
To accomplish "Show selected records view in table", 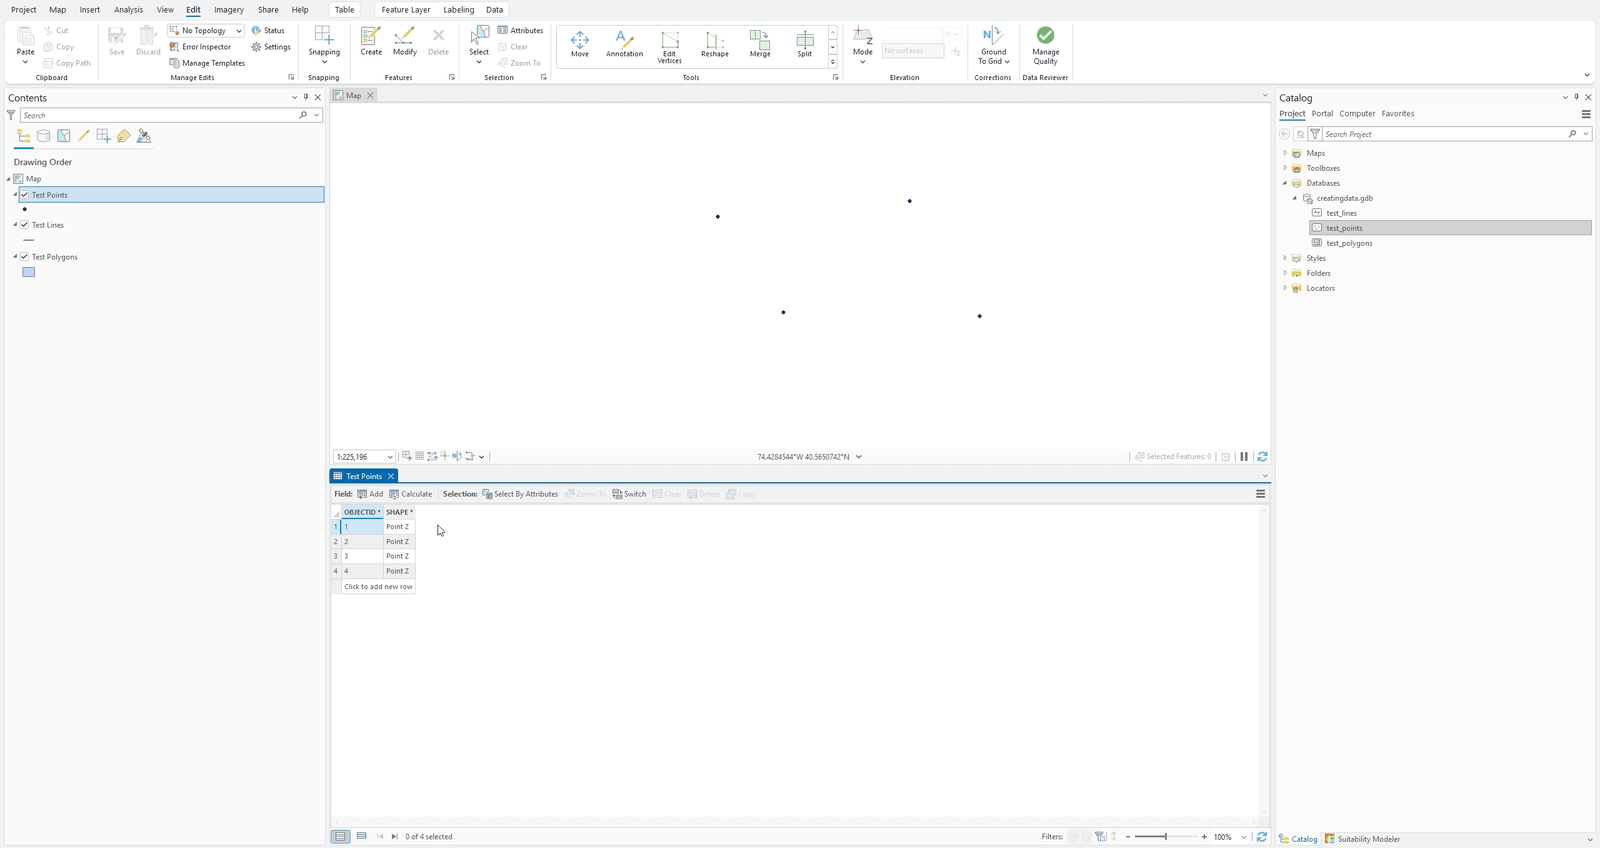I will point(362,837).
